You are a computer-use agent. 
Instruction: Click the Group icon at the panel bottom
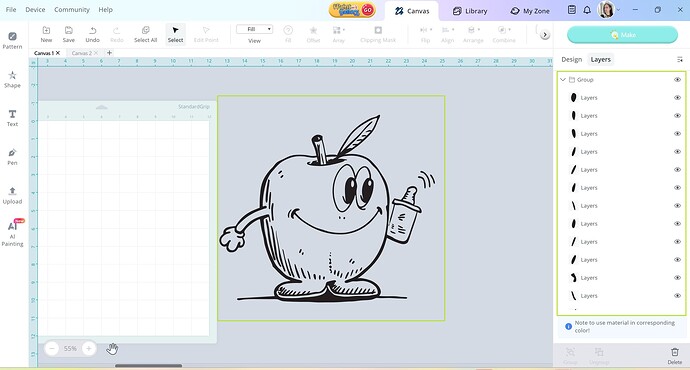[570, 352]
